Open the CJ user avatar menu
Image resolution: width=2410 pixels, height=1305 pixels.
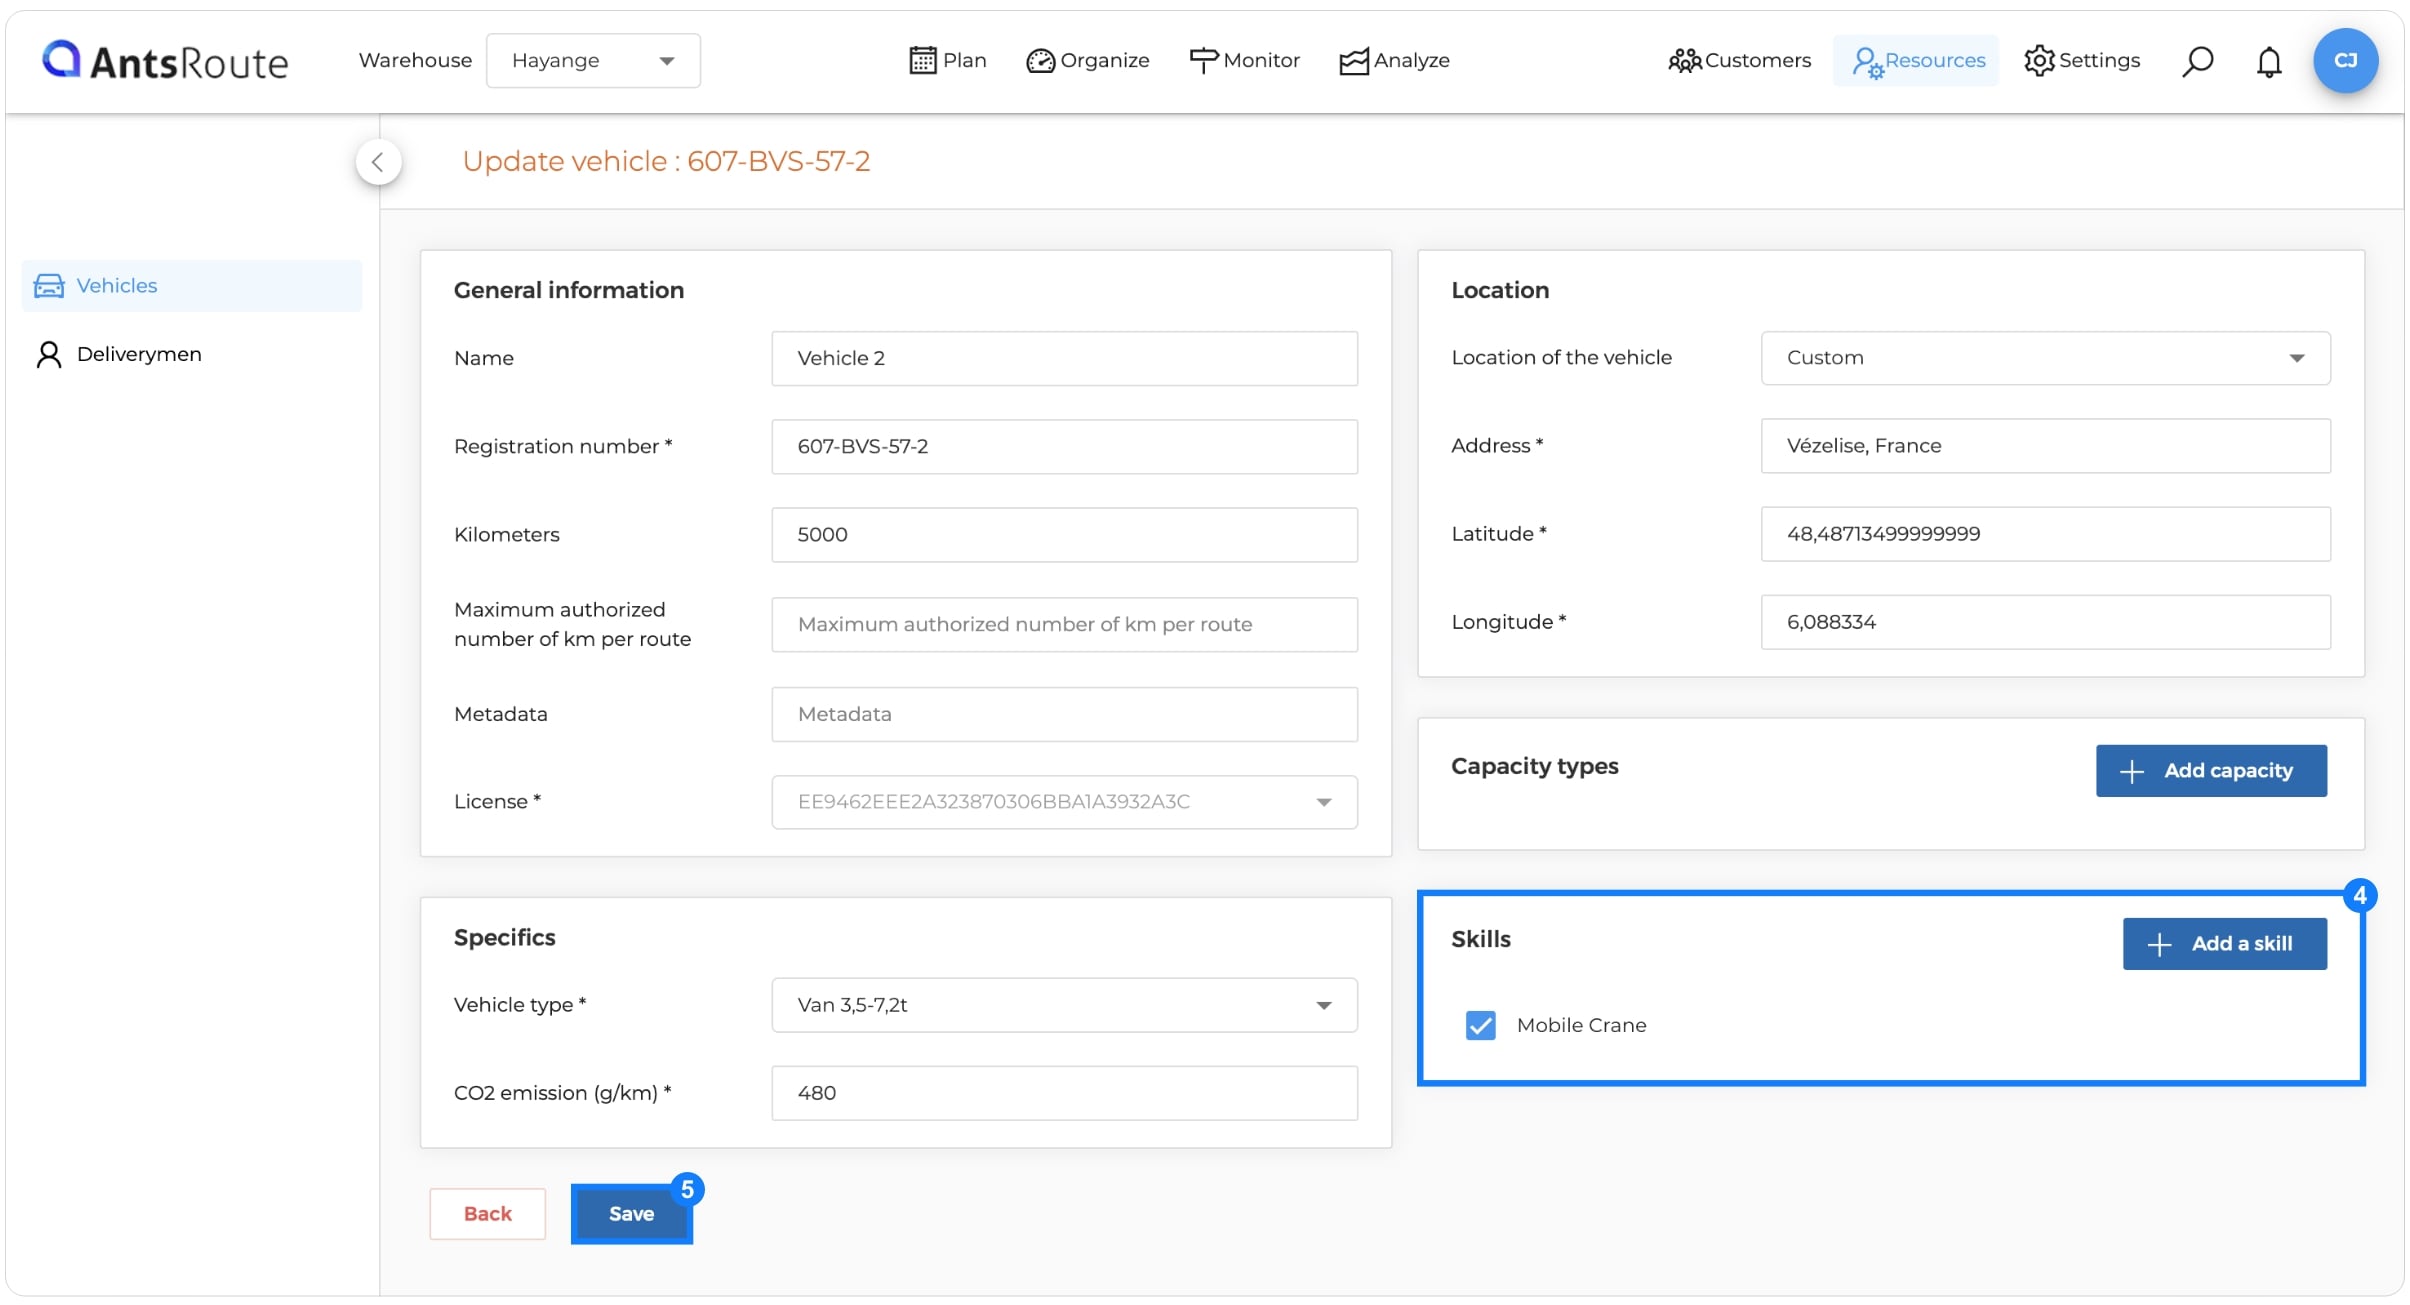[x=2345, y=60]
